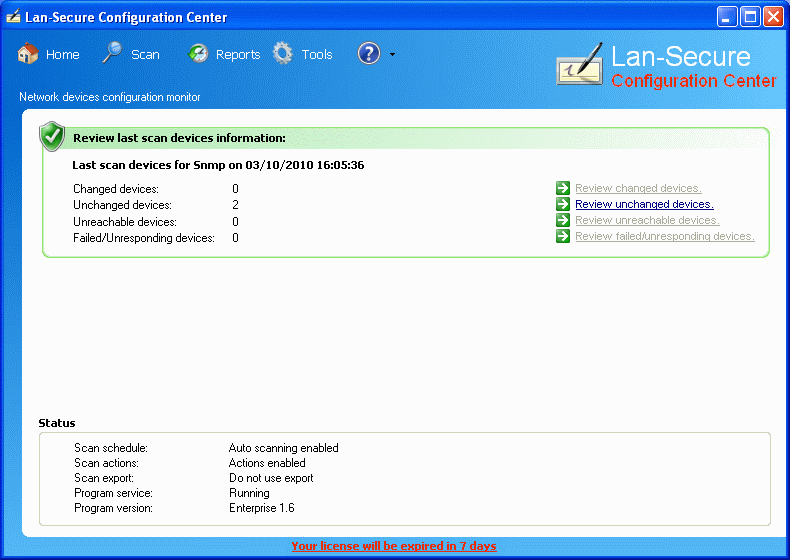The width and height of the screenshot is (790, 560).
Task: Click the green shield checkmark icon
Action: coord(52,136)
